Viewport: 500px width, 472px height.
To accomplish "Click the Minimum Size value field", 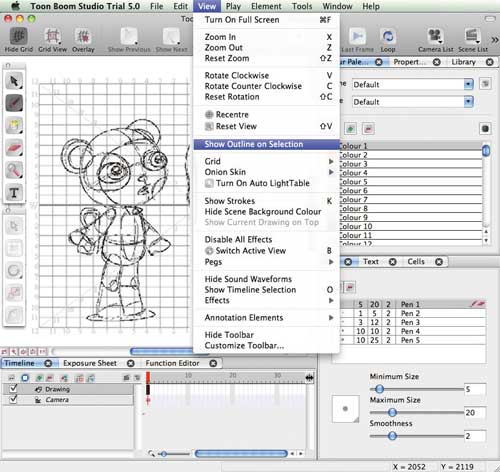I will tap(475, 389).
